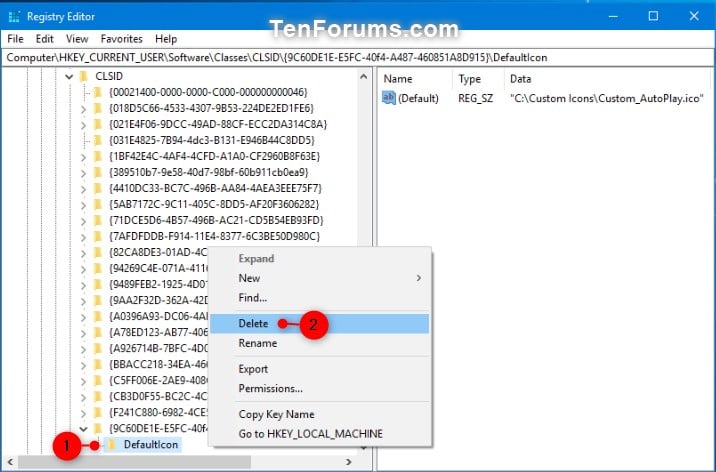This screenshot has height=472, width=716.
Task: Click the horizontal scroll left arrow
Action: point(10,462)
